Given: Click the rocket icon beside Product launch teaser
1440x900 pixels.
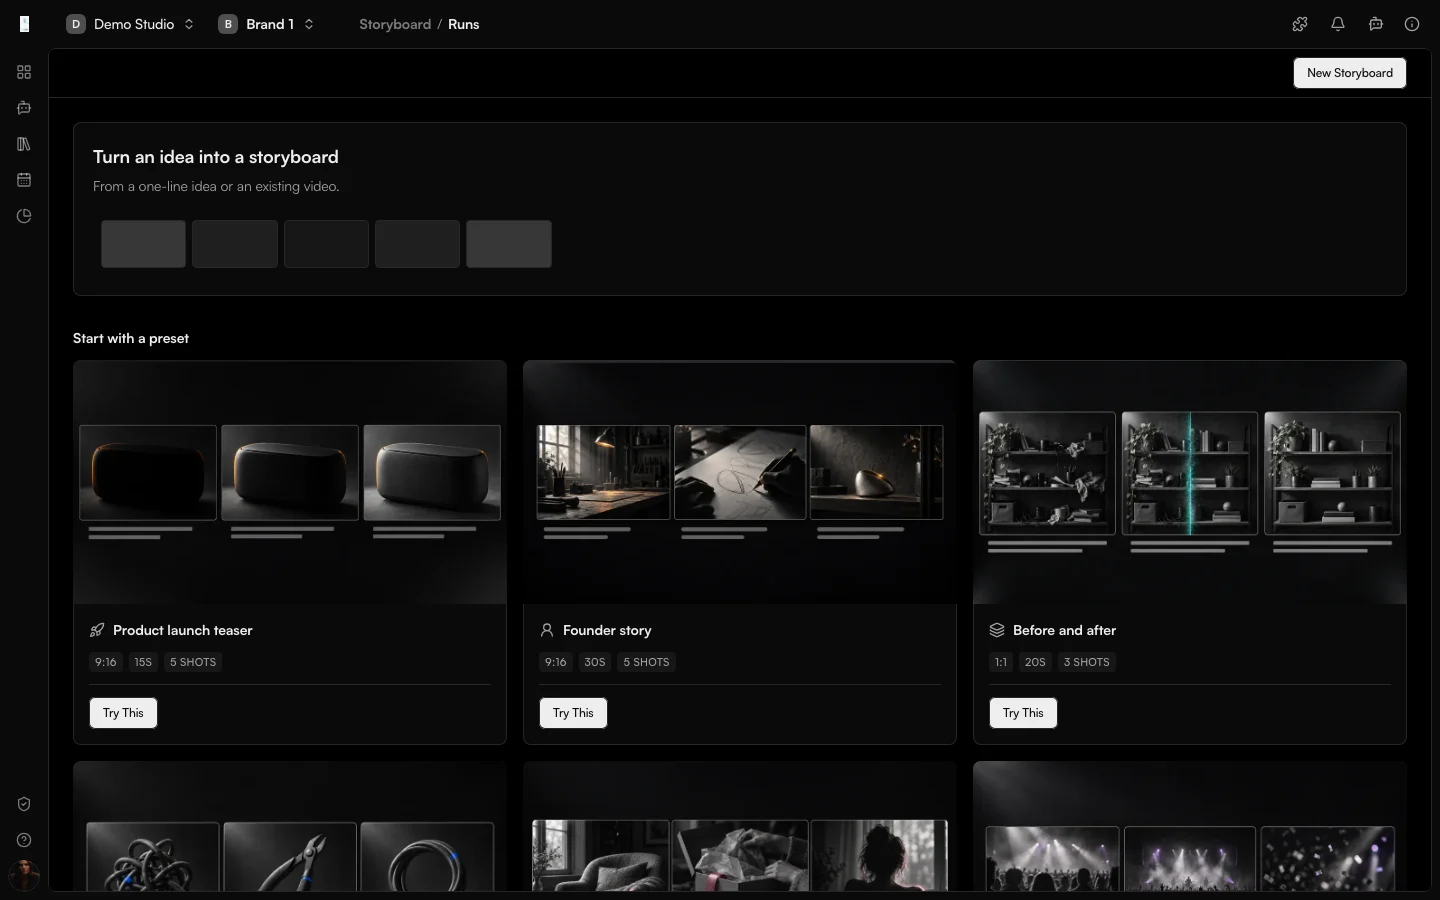Looking at the screenshot, I should 97,630.
